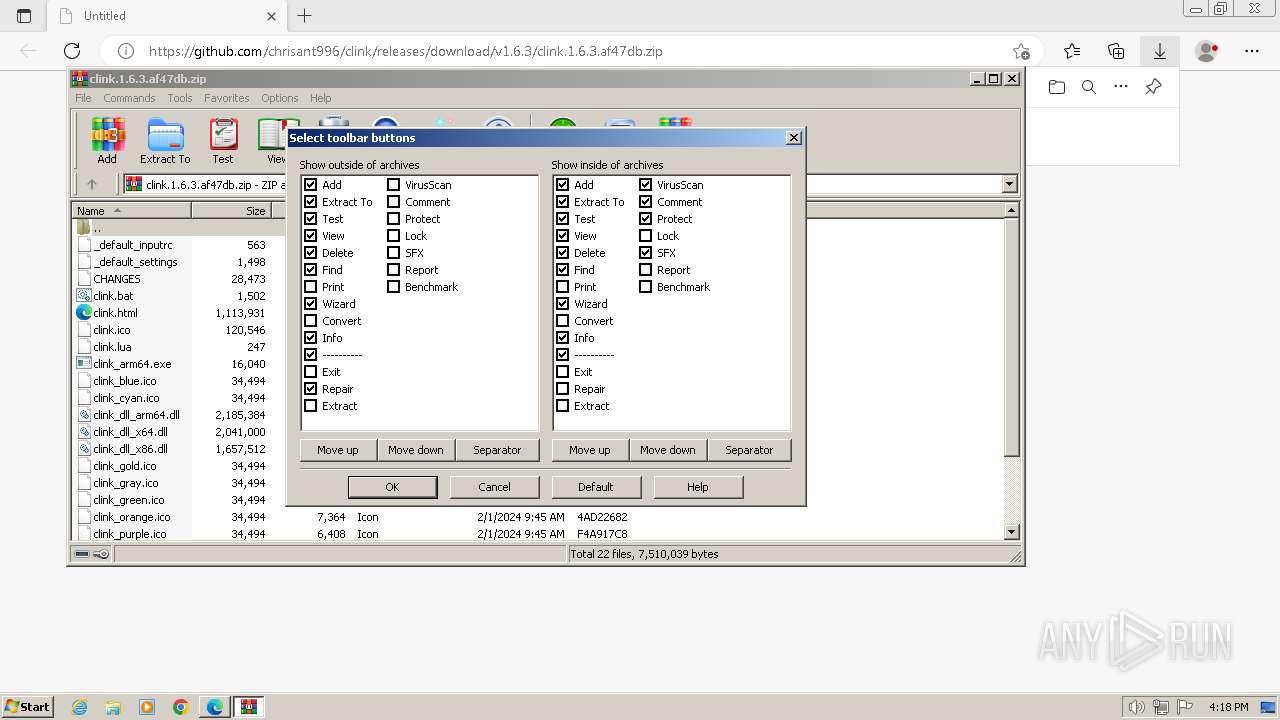
Task: Open the File menu
Action: [x=83, y=98]
